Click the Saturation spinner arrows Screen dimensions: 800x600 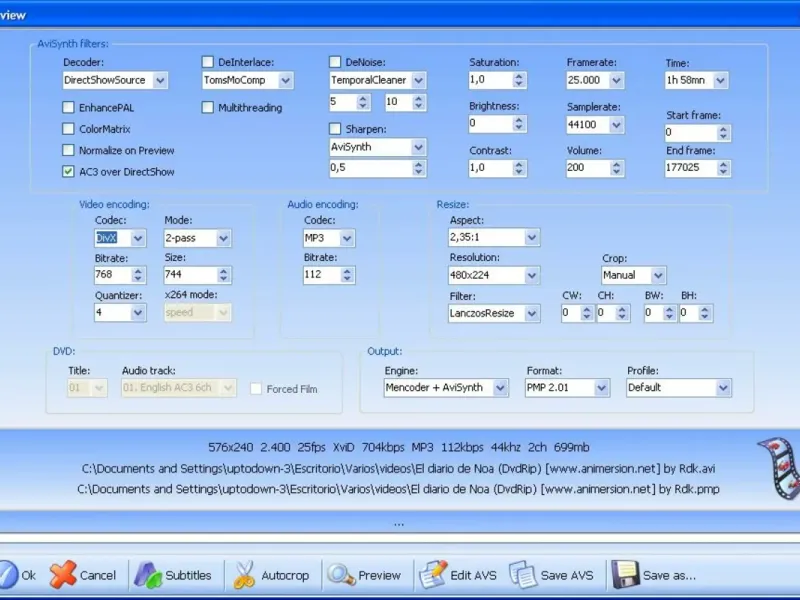tap(519, 80)
